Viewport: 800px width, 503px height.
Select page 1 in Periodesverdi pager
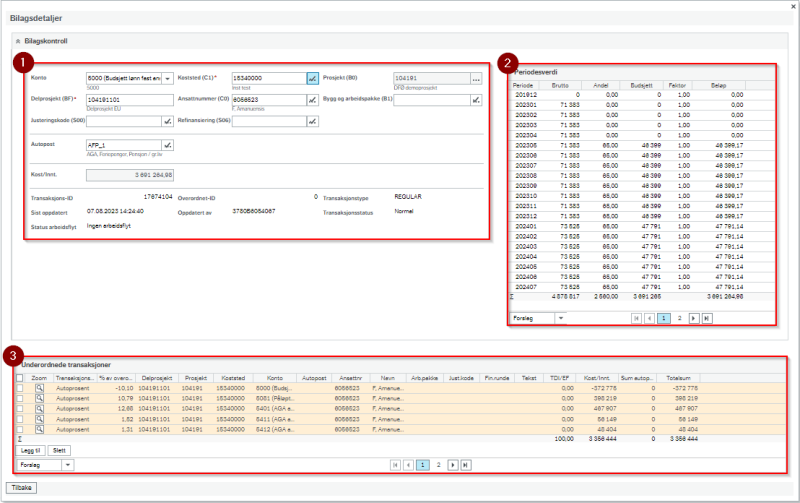664,318
